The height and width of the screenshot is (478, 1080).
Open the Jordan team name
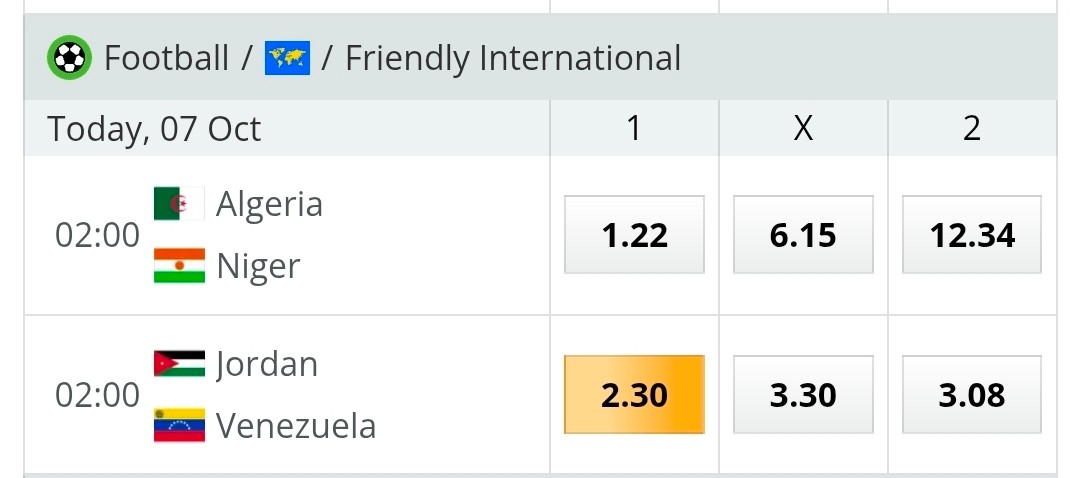267,364
